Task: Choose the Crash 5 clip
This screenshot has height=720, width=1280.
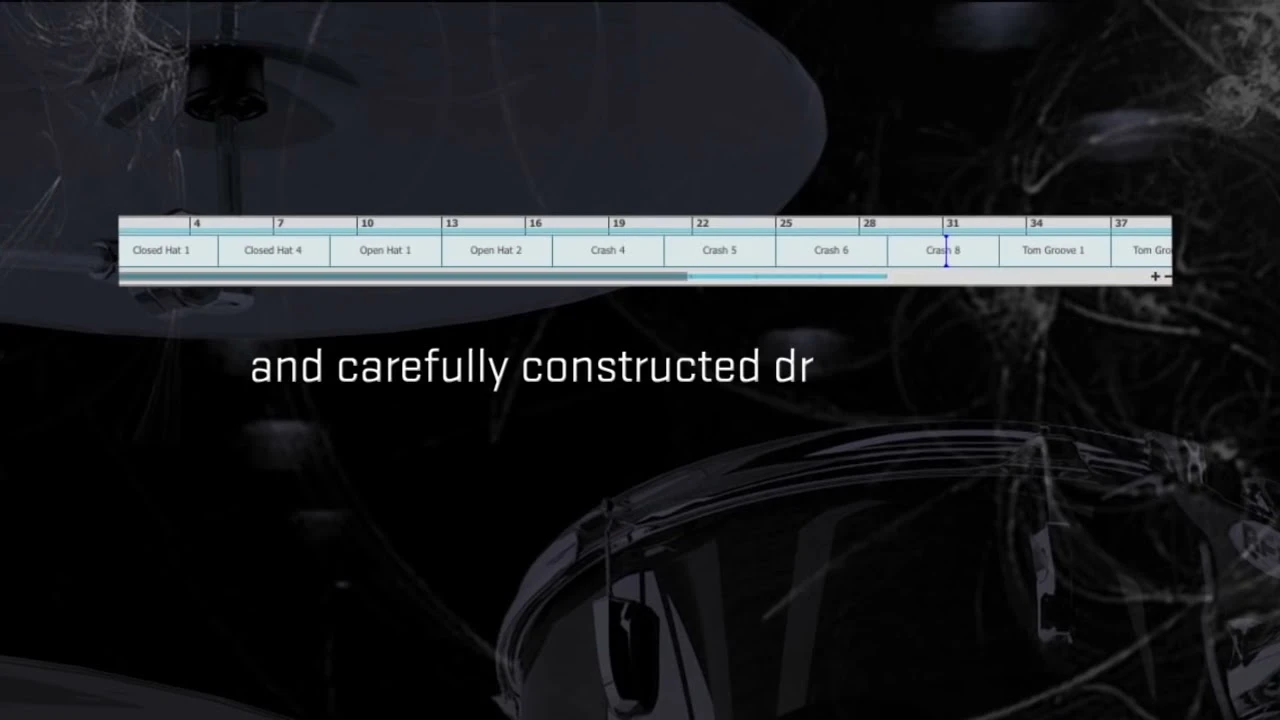Action: (719, 250)
